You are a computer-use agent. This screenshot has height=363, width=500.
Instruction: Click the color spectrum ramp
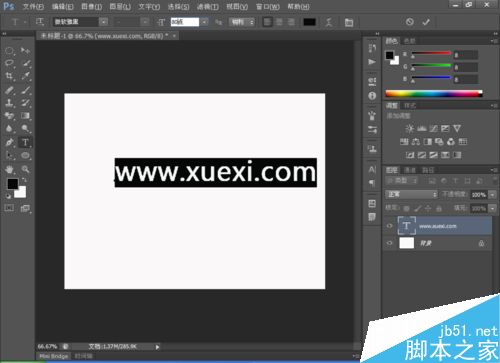pyautogui.click(x=434, y=94)
